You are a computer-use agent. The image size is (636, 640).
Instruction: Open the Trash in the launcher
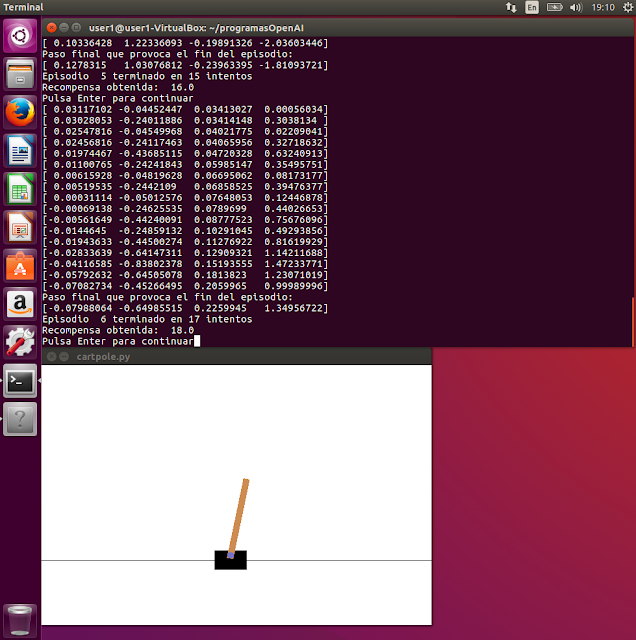click(x=20, y=619)
